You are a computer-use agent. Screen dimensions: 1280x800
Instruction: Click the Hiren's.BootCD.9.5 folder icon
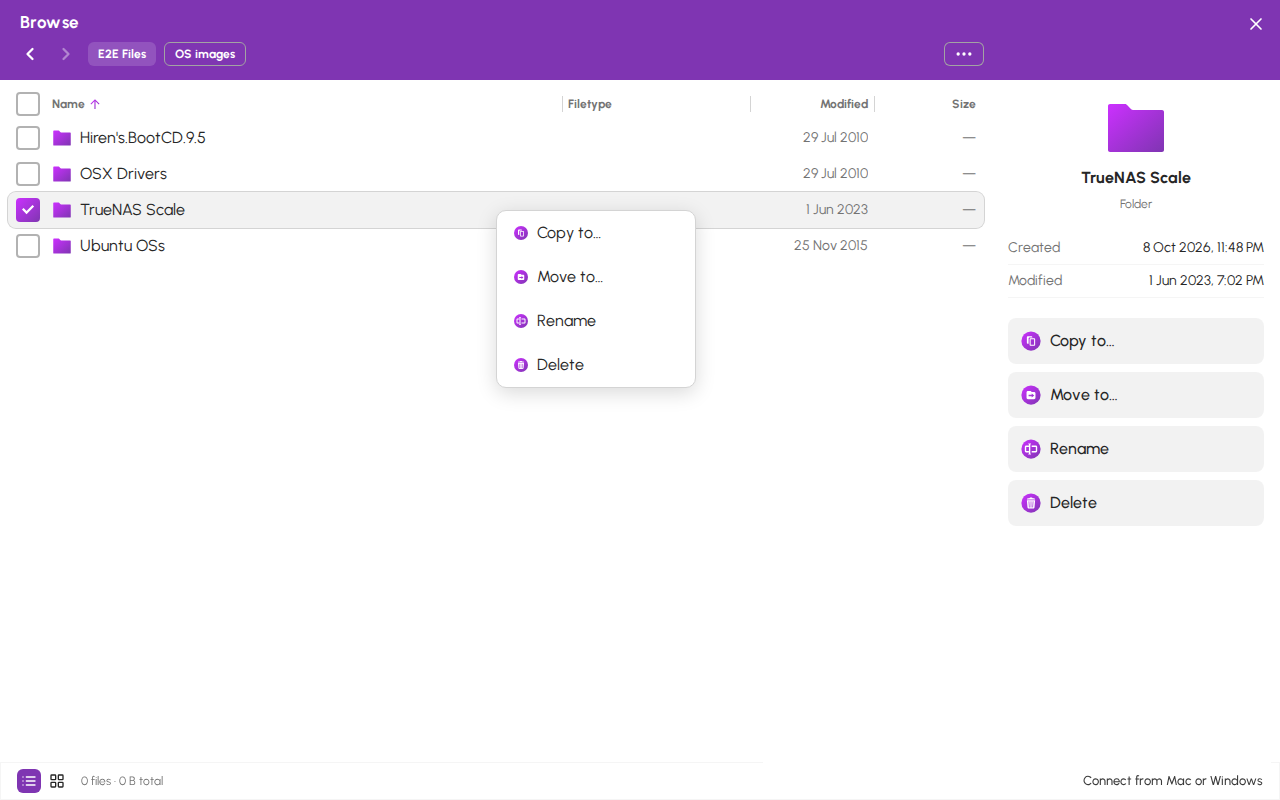coord(62,138)
